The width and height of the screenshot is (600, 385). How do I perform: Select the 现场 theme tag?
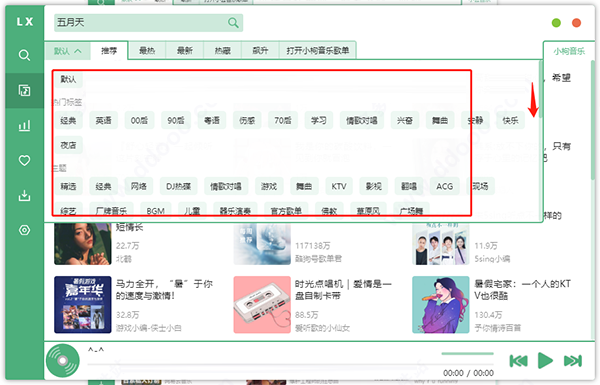[x=480, y=186]
